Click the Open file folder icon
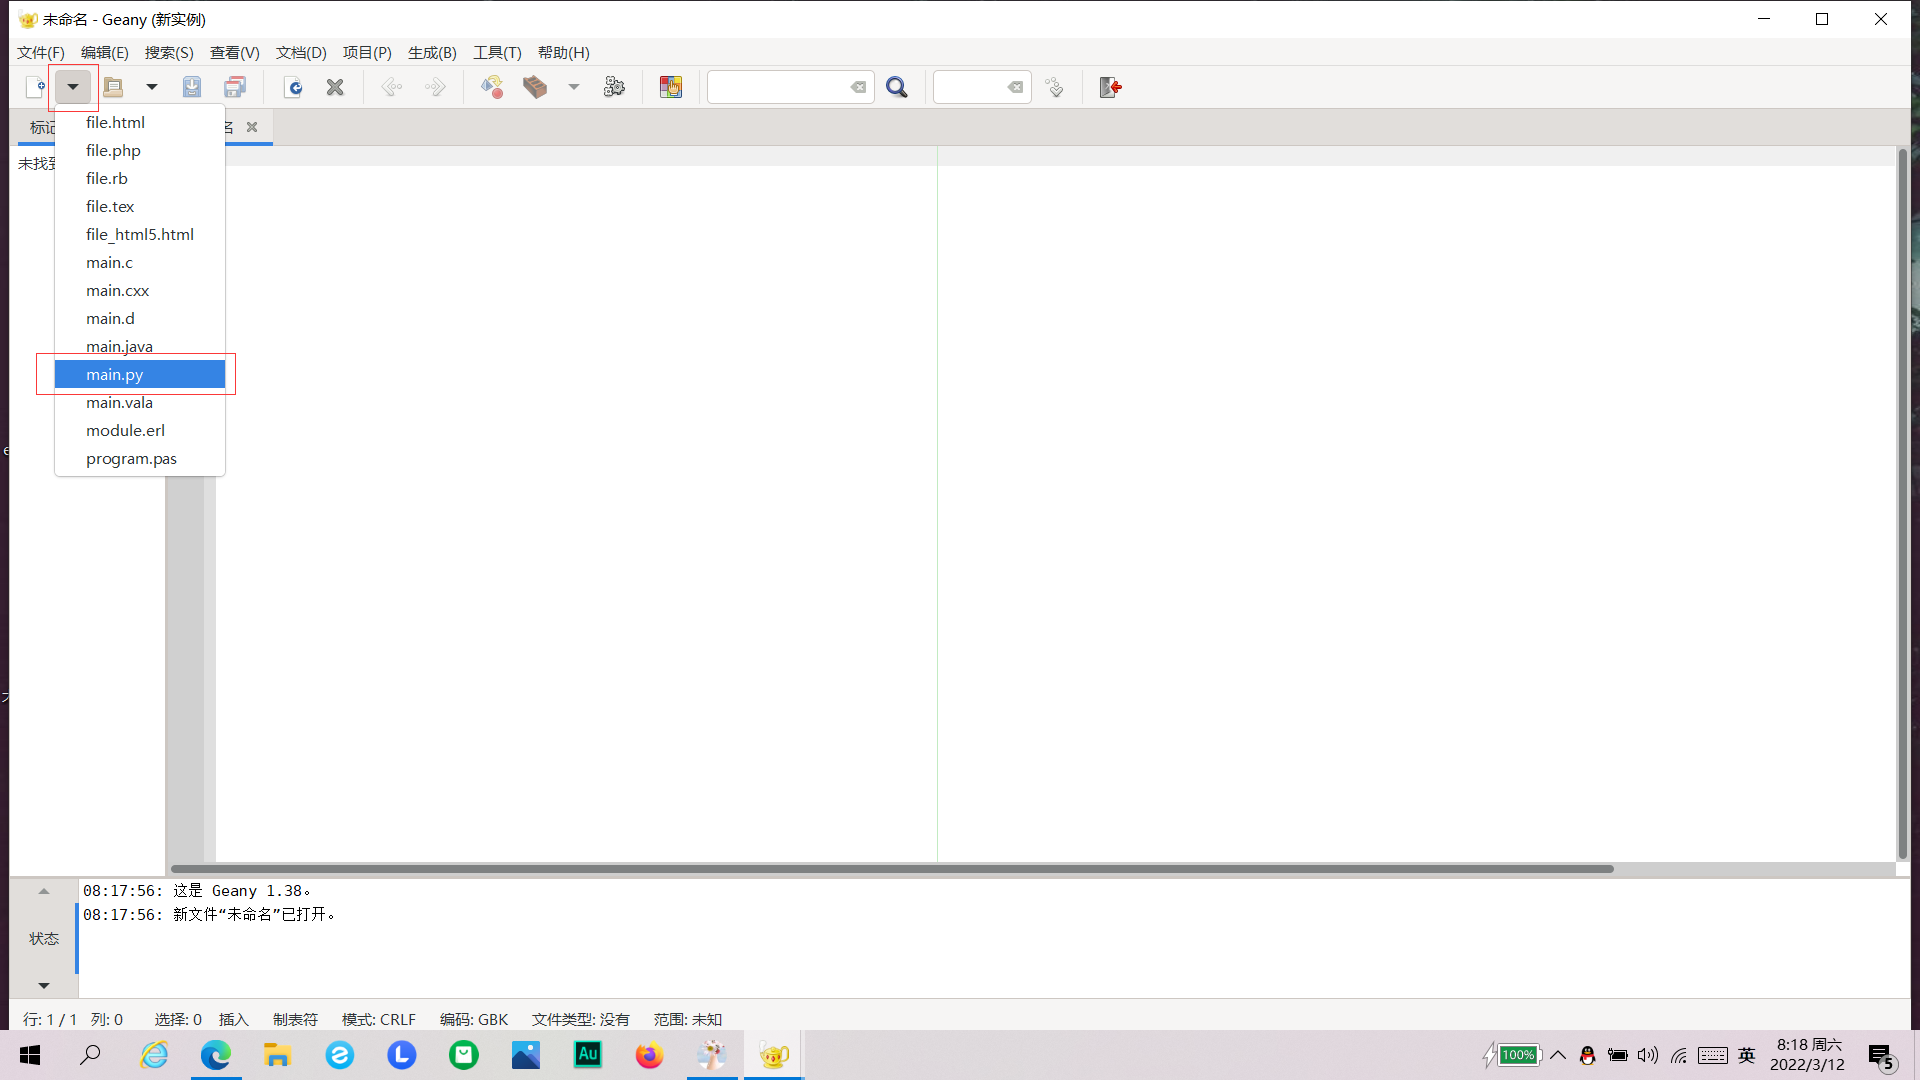 point(113,87)
